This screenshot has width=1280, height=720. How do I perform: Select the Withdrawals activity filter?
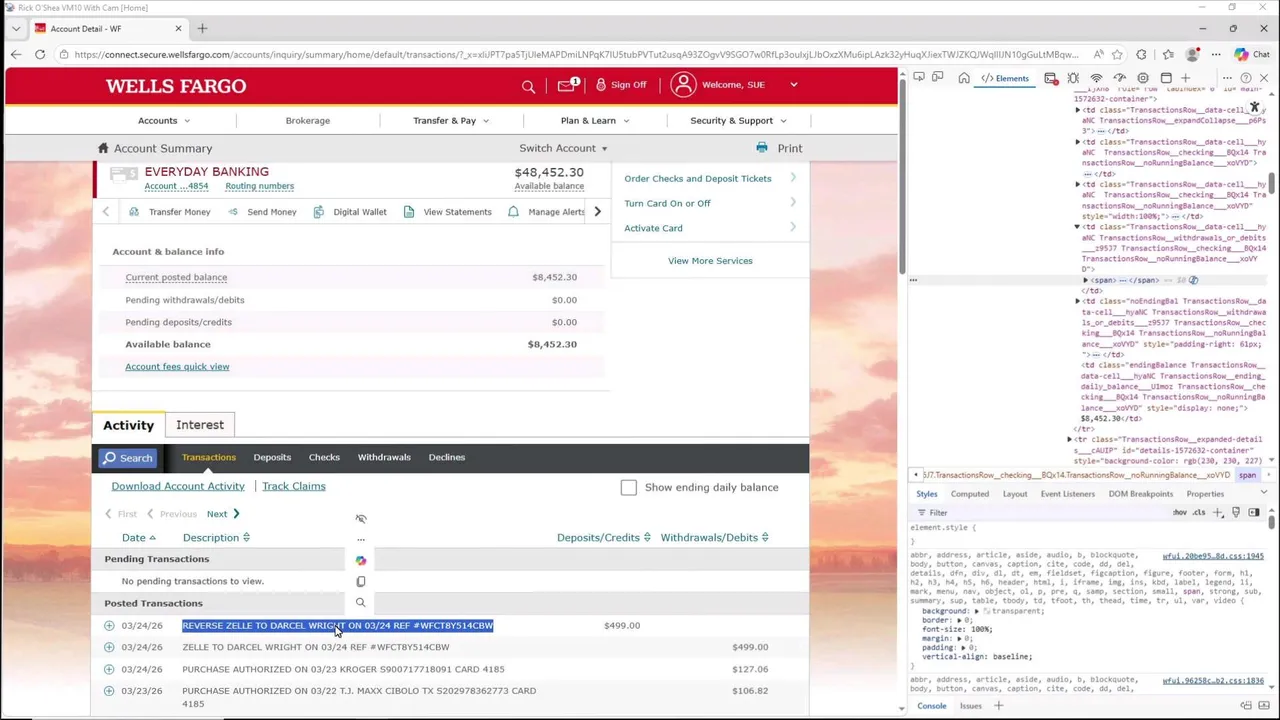point(384,457)
